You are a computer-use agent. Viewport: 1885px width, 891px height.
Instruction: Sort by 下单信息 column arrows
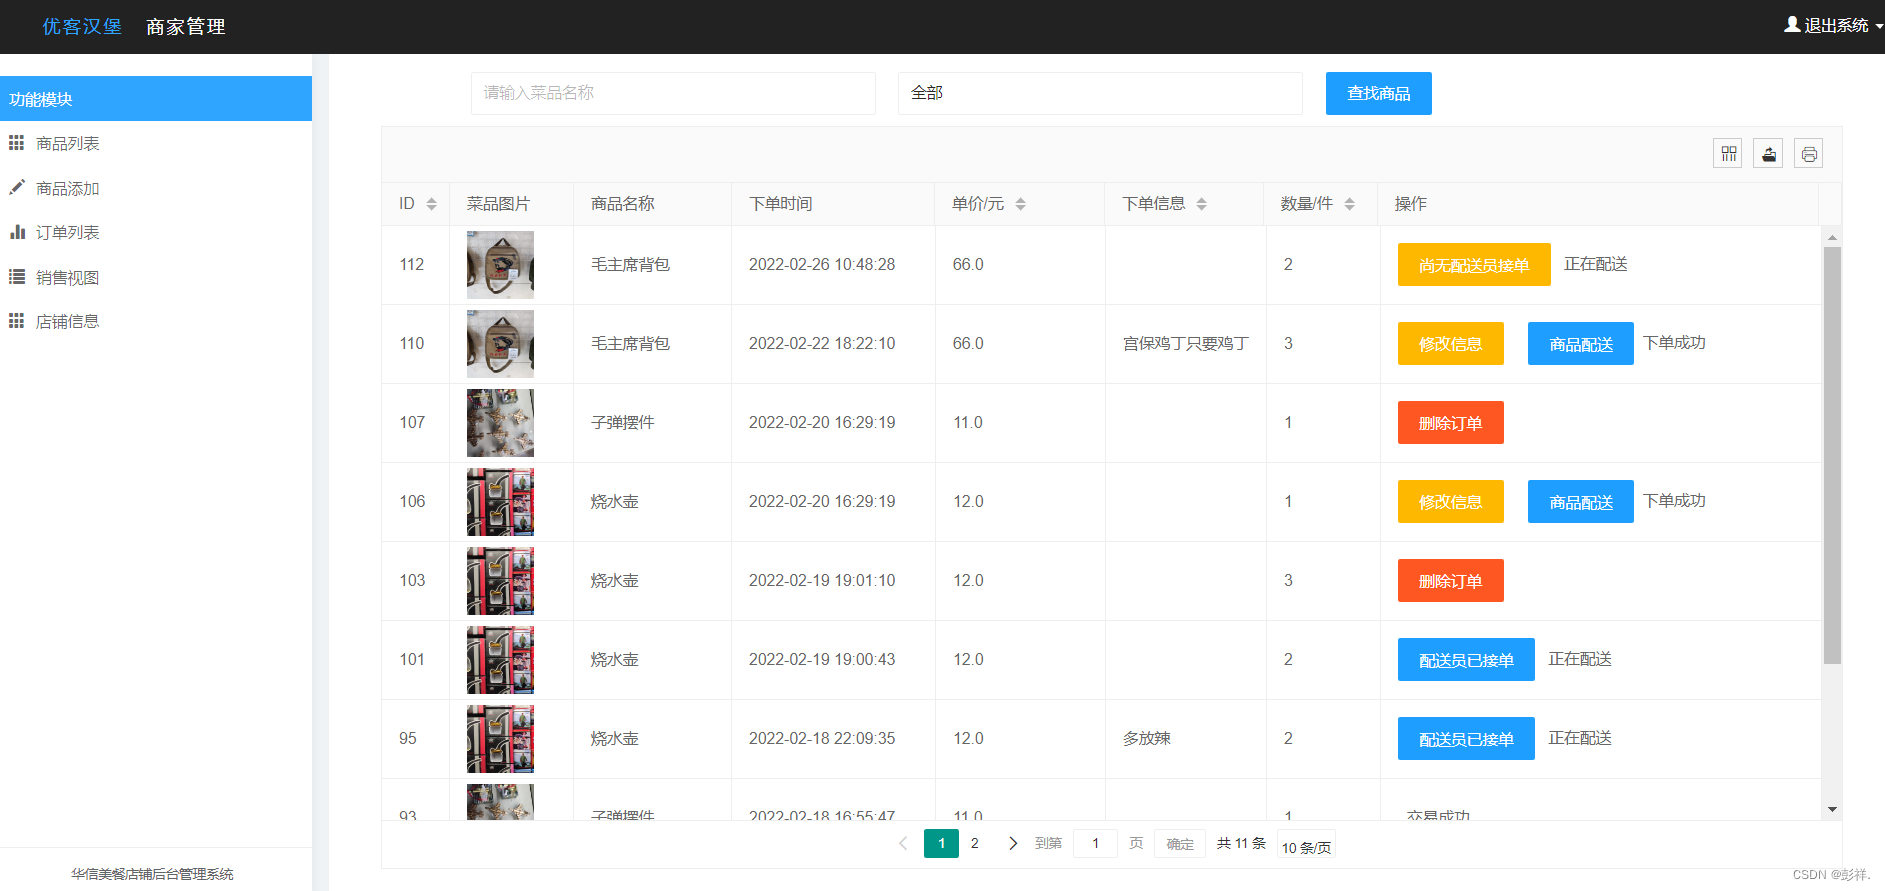pos(1202,204)
